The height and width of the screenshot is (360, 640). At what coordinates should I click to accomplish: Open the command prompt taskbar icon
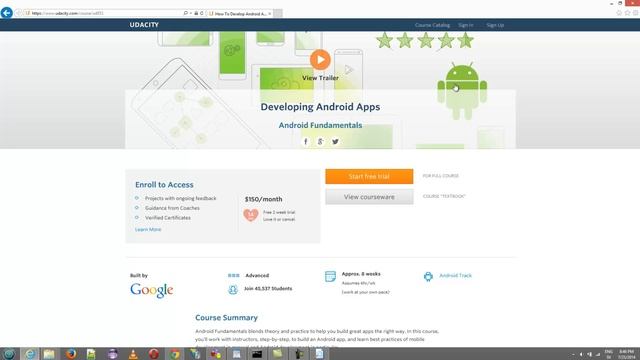257,354
